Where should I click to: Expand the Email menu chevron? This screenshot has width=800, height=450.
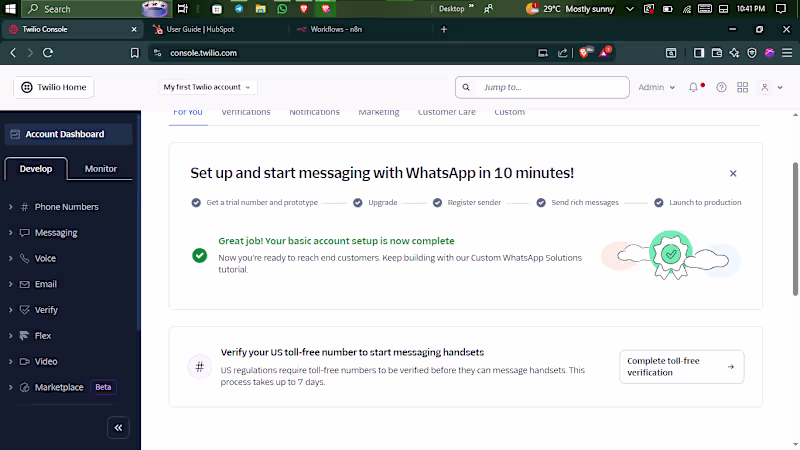pyautogui.click(x=10, y=284)
